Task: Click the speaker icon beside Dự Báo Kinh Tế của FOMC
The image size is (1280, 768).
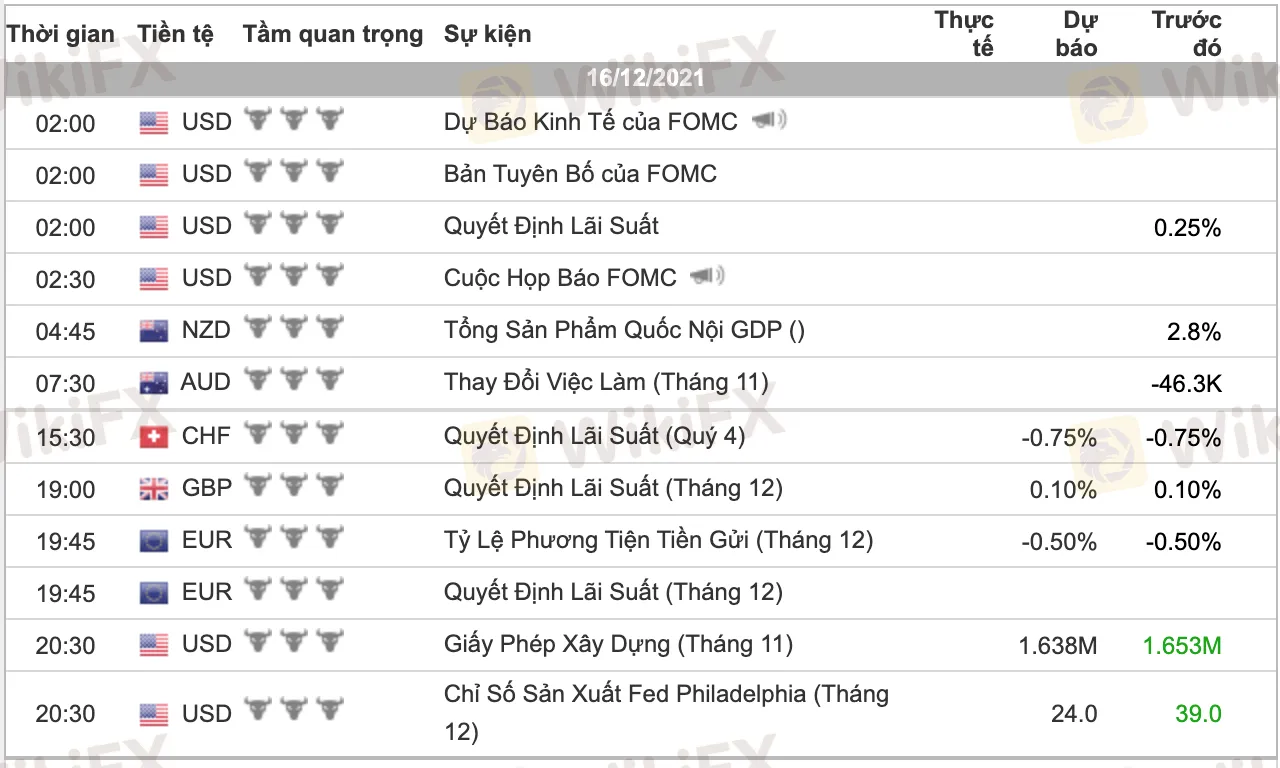Action: point(769,121)
